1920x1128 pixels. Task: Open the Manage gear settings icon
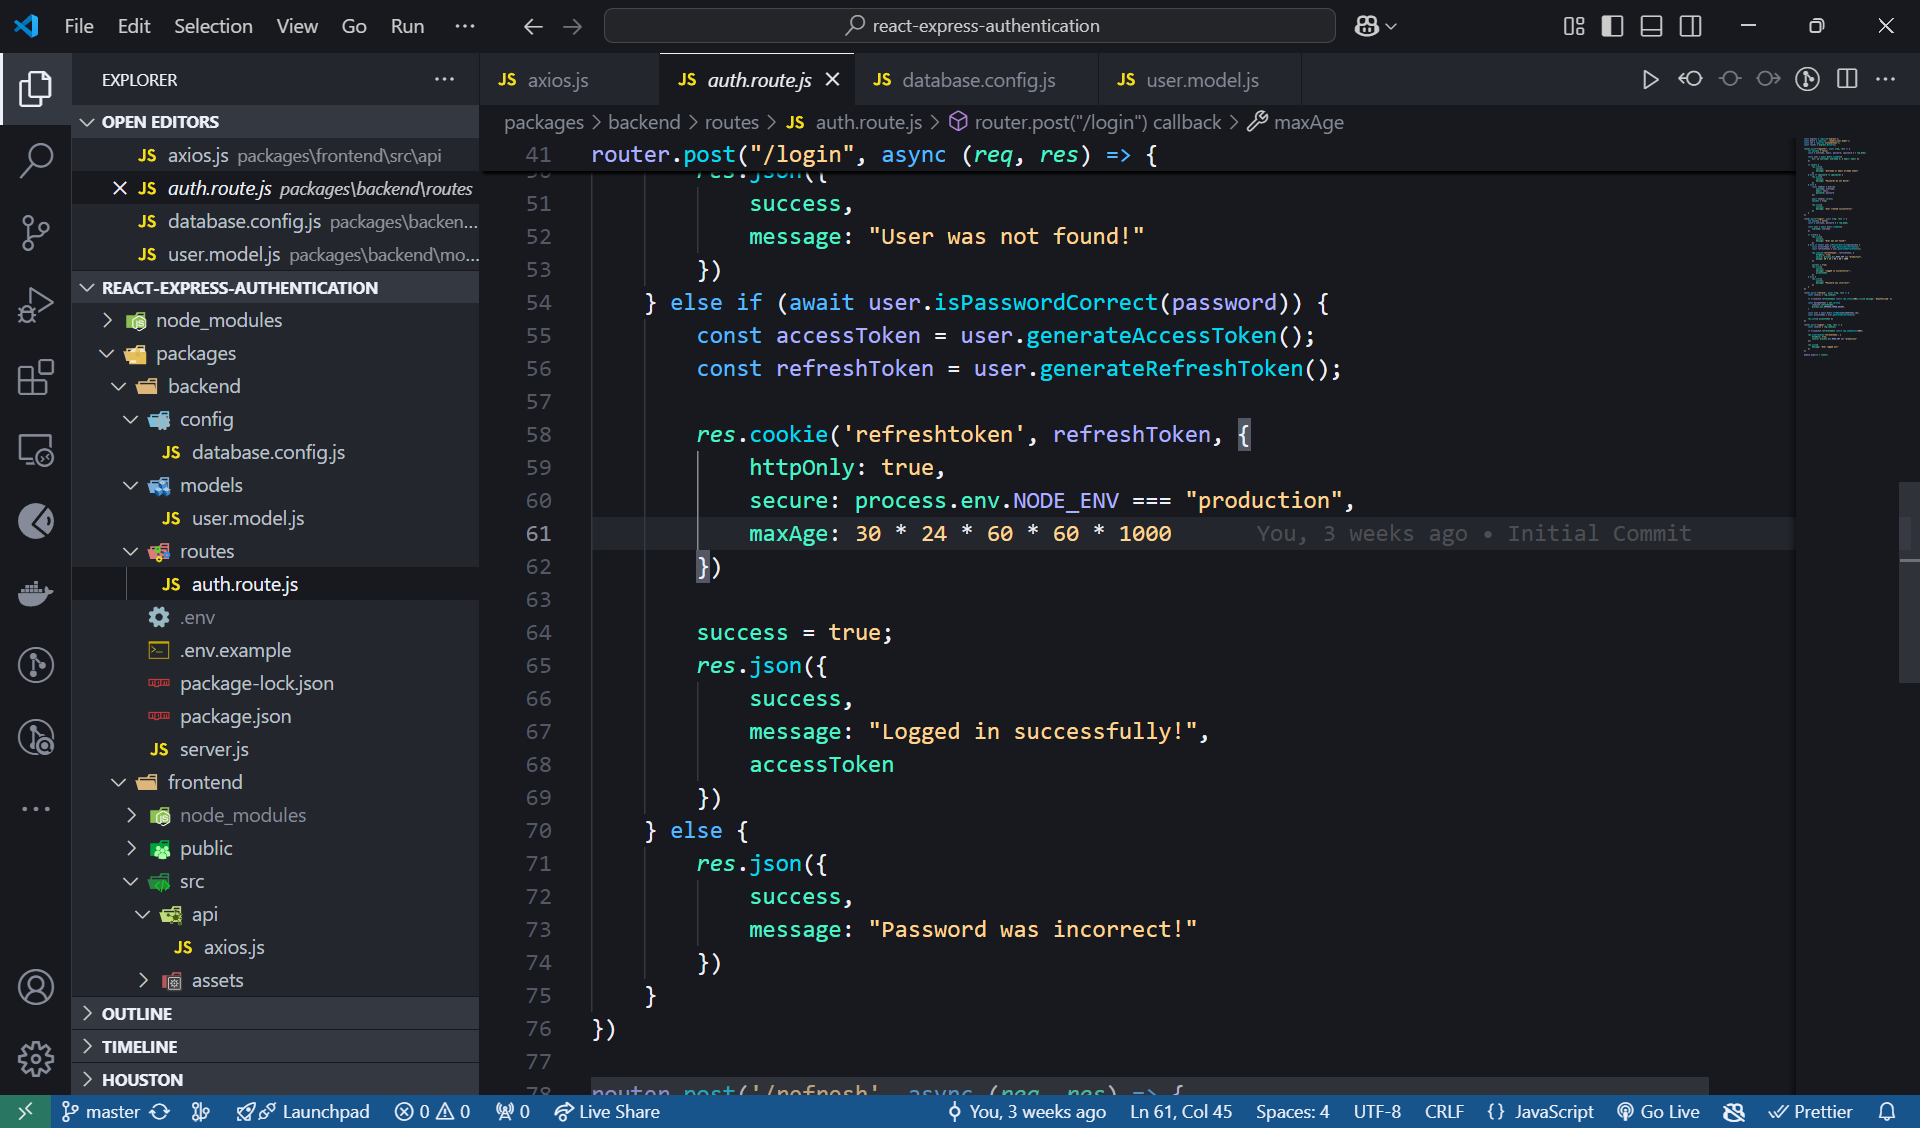tap(36, 1058)
